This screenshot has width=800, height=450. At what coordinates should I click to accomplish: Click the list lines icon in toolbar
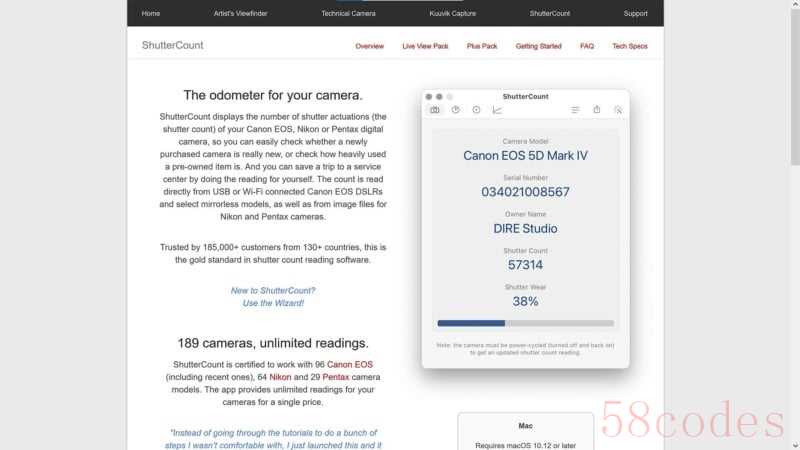pos(575,110)
